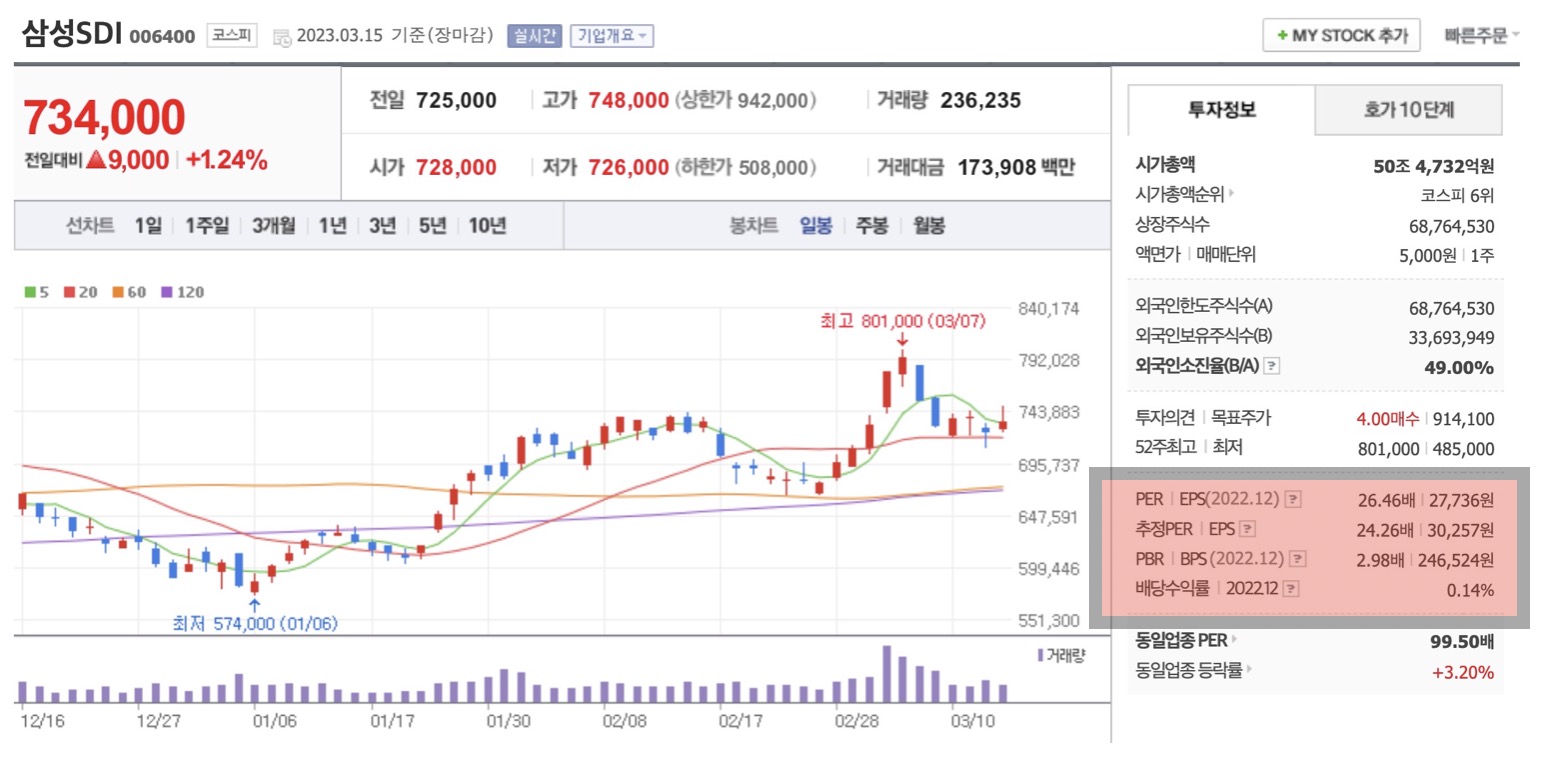Viewport: 1544px width, 758px height.
Task: Select the 1주일 line chart period
Action: (x=207, y=226)
